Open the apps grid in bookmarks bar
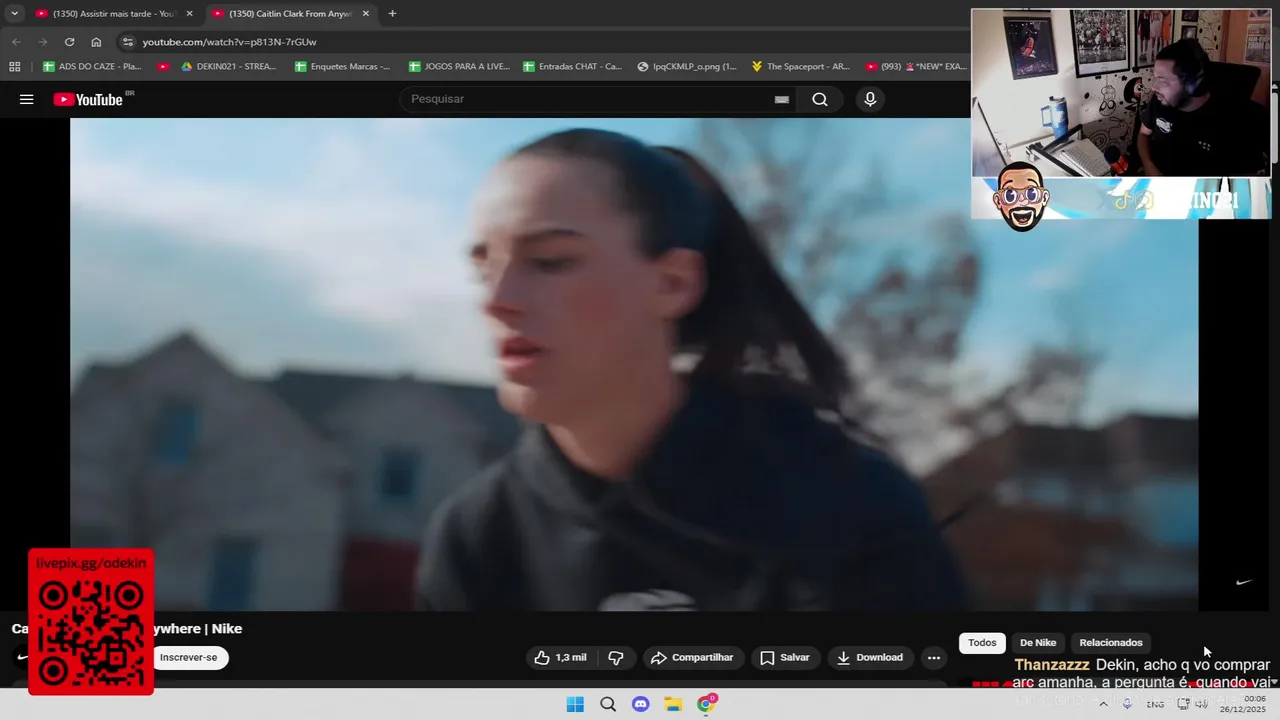Image resolution: width=1280 pixels, height=720 pixels. [x=14, y=67]
